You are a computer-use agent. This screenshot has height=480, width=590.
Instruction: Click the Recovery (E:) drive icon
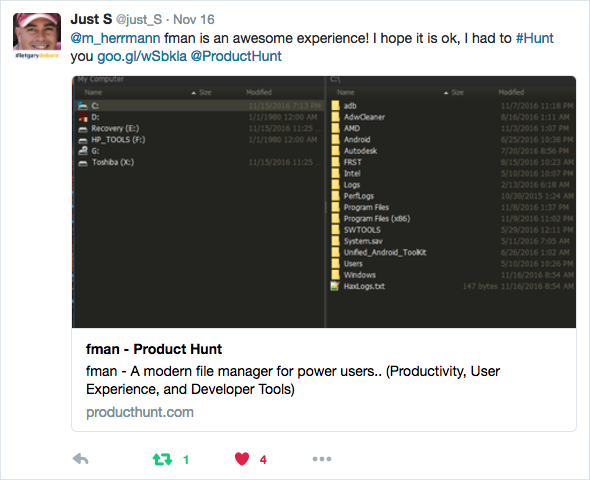[83, 129]
